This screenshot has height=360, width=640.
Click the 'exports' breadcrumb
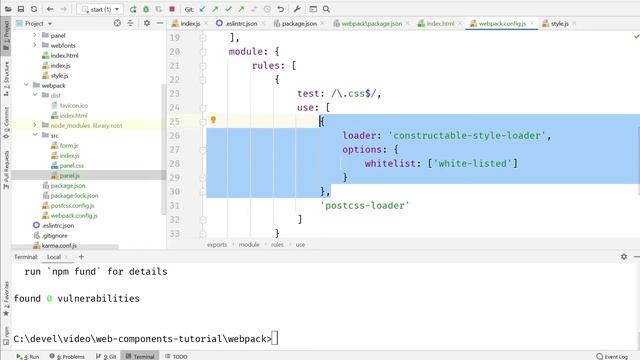pyautogui.click(x=217, y=245)
